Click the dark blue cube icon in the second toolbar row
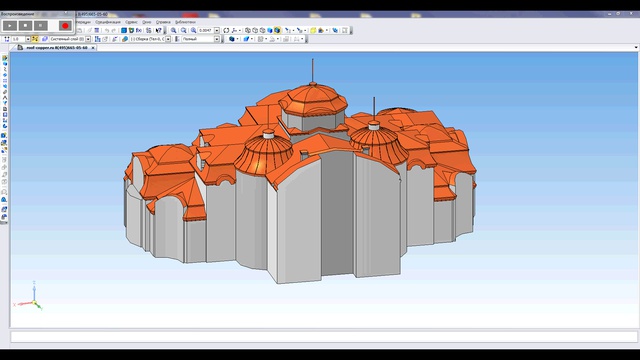 click(231, 39)
